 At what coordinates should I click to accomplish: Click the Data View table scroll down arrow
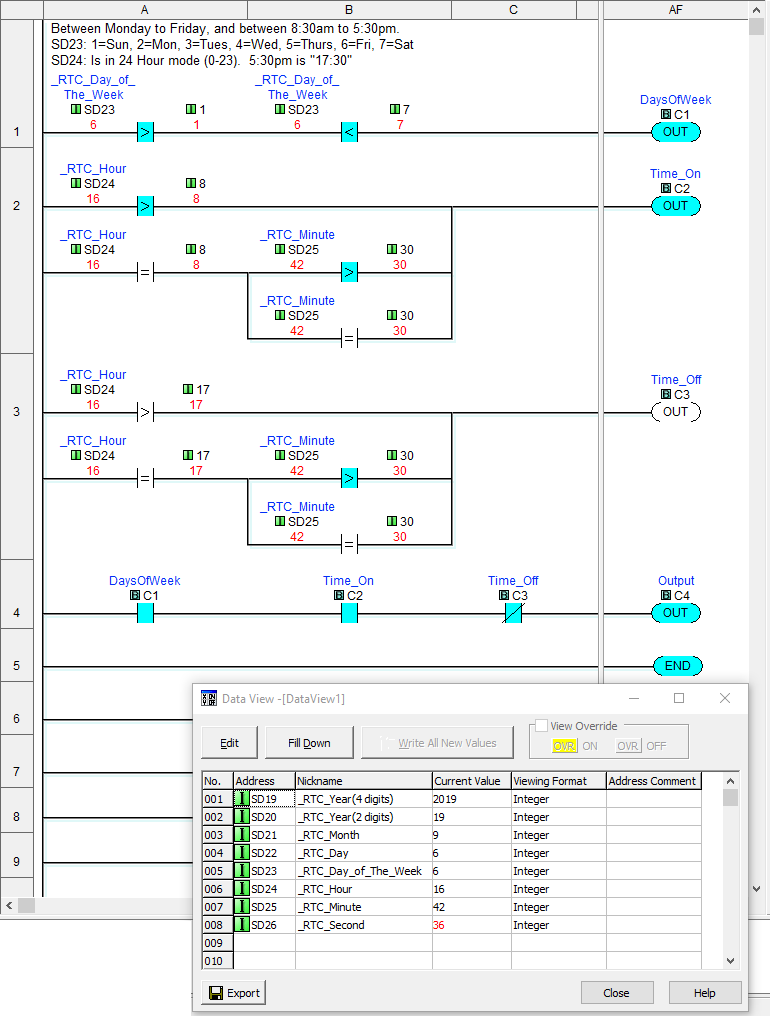tap(731, 961)
